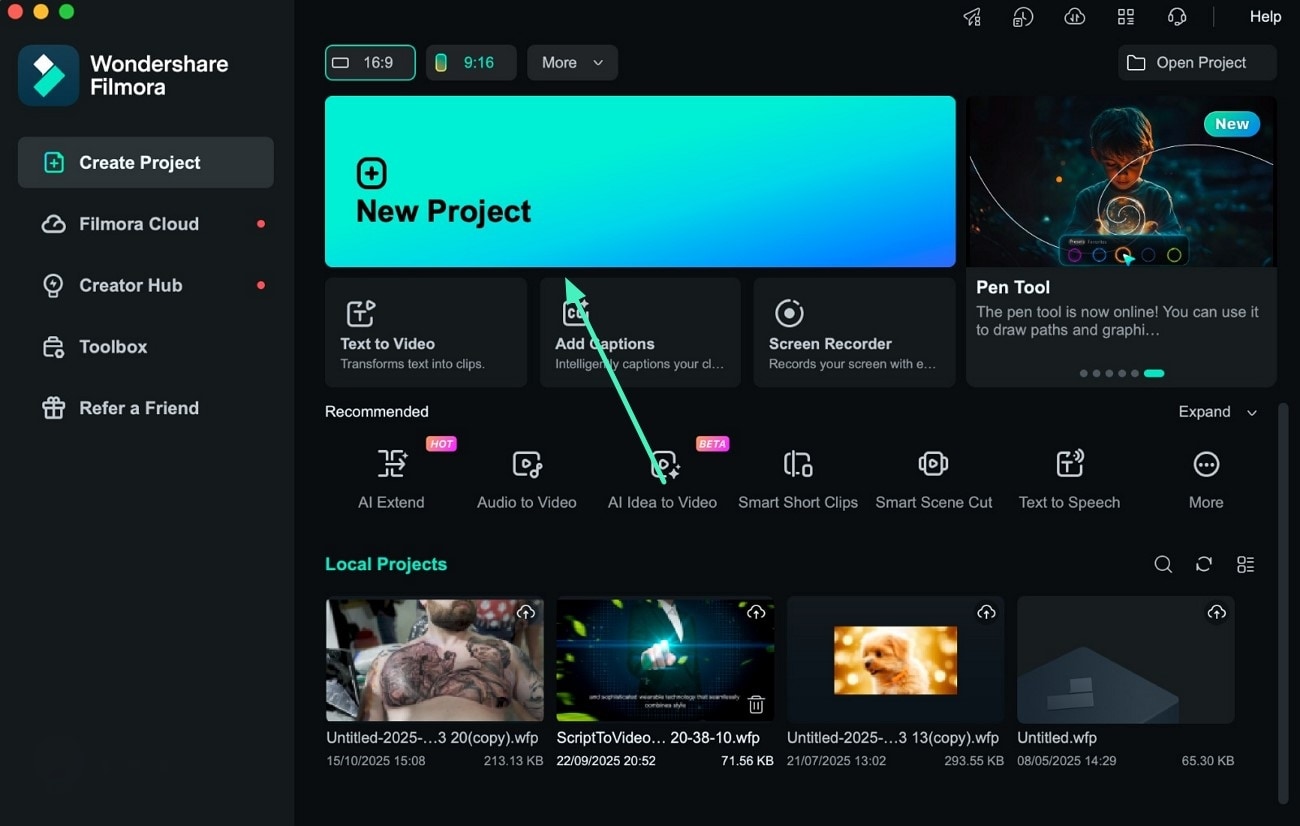Click the headset support icon

point(1177,17)
